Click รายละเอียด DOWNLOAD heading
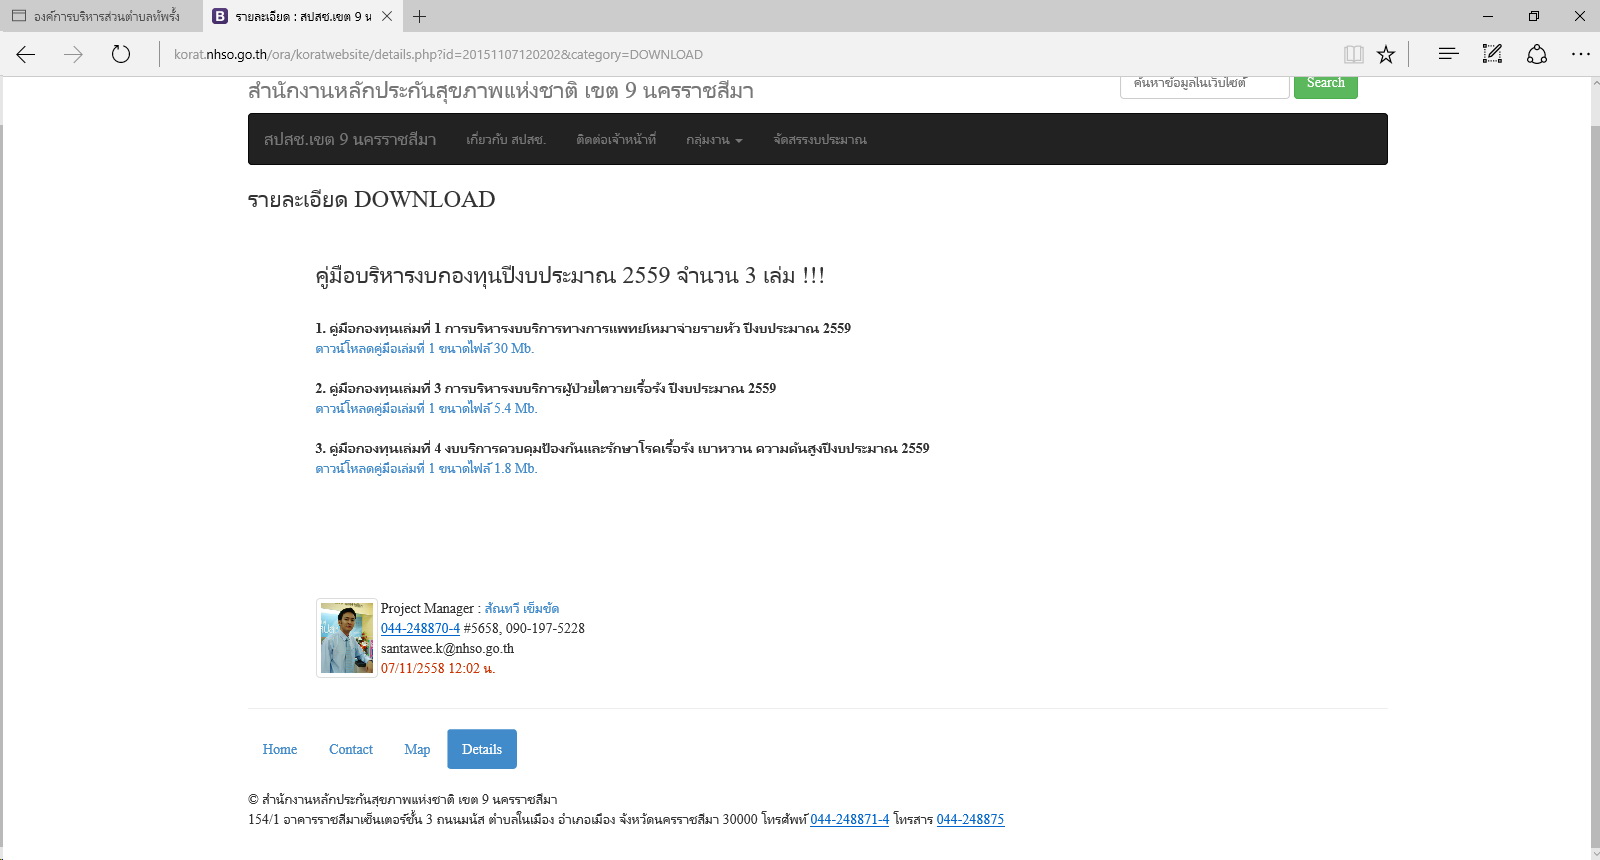Viewport: 1600px width, 860px height. (371, 199)
